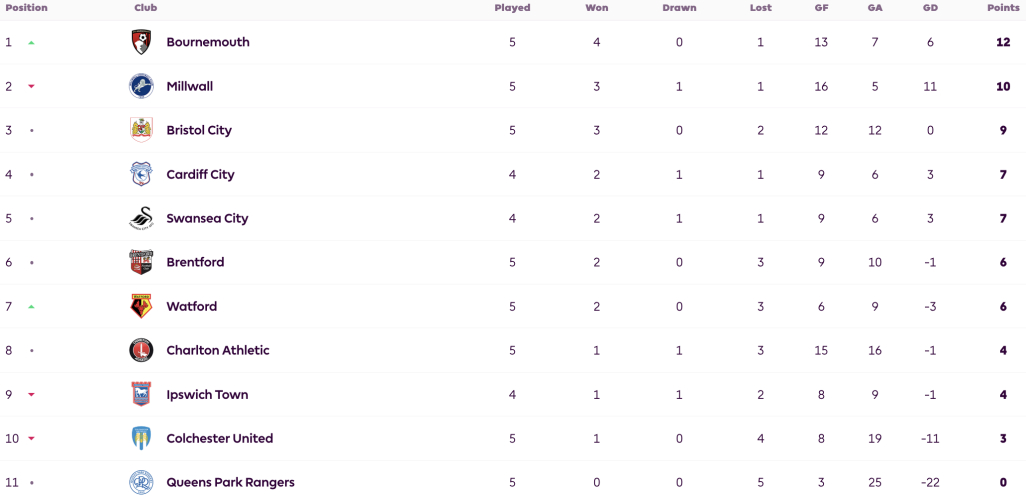Click the Charlton Athletic crest
The height and width of the screenshot is (500, 1026).
pos(141,351)
